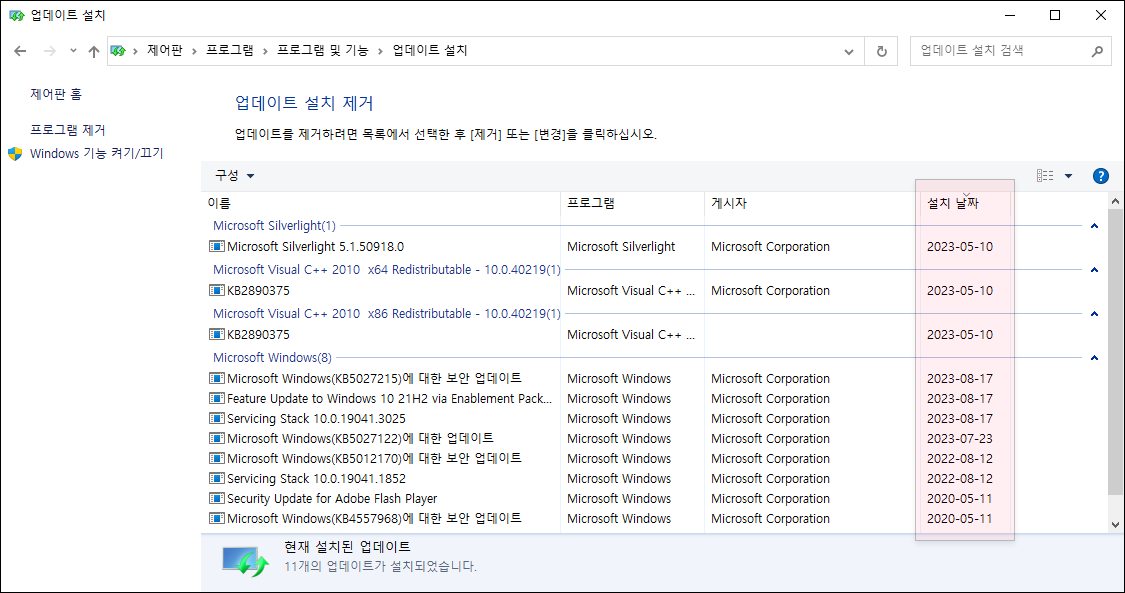Image resolution: width=1125 pixels, height=593 pixels.
Task: Click the Microsoft Silverlight 5.1.50918.0 update icon
Action: click(x=215, y=246)
